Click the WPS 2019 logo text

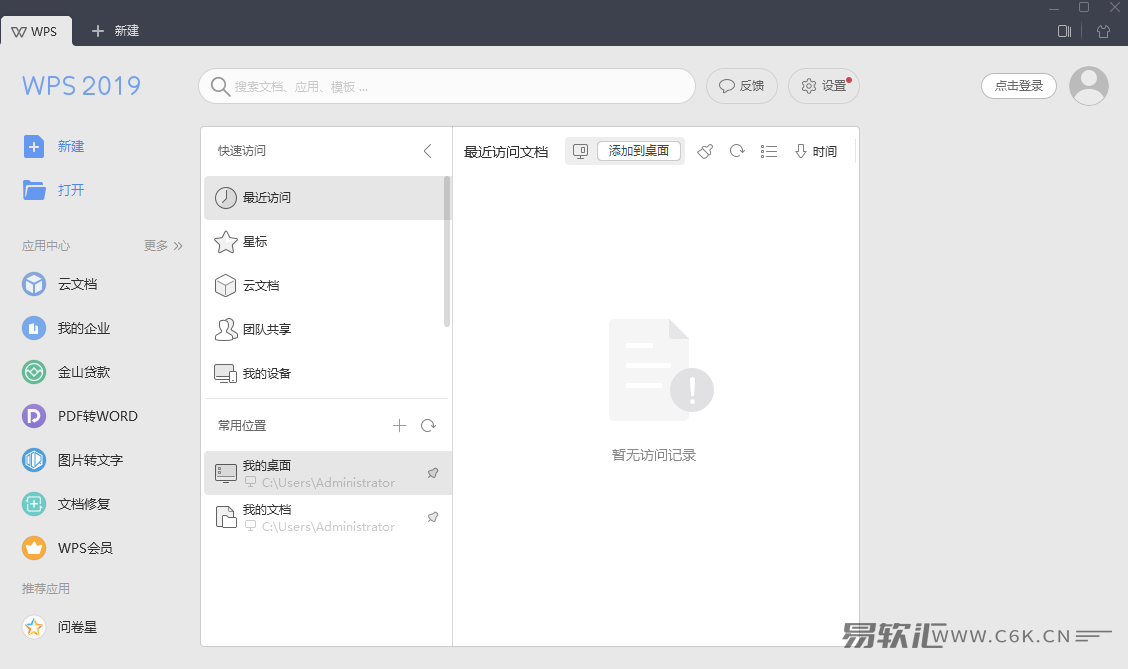tap(81, 86)
